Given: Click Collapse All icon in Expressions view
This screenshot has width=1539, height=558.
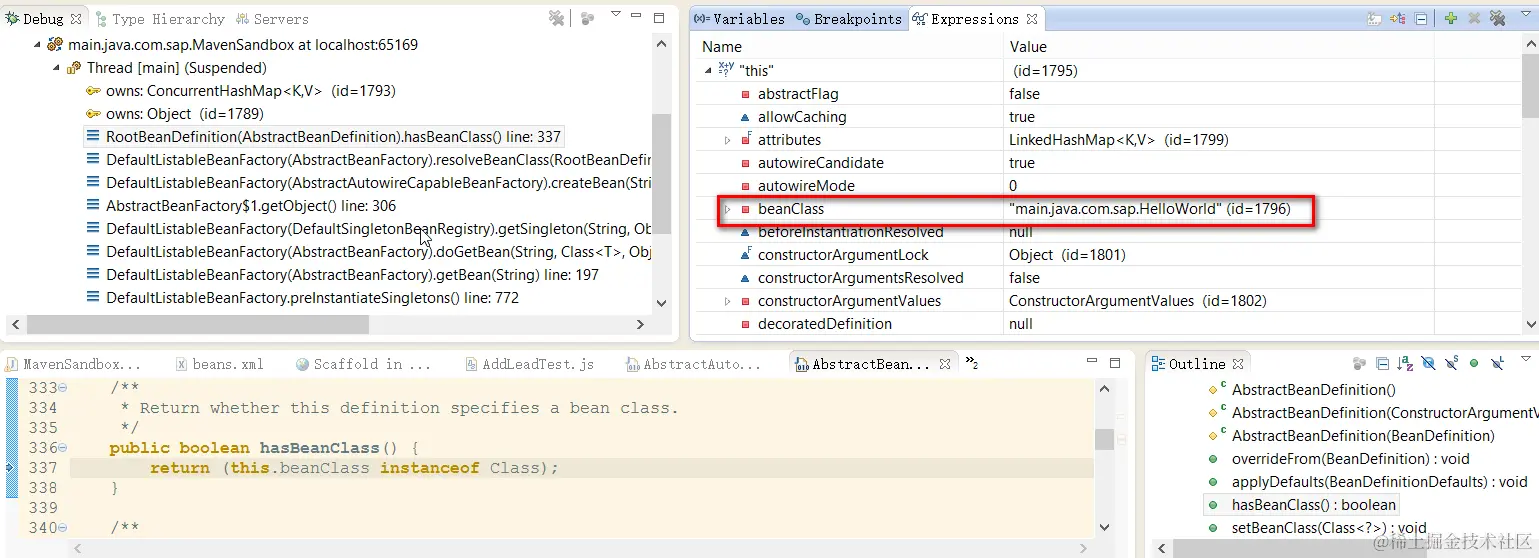Looking at the screenshot, I should (1421, 18).
